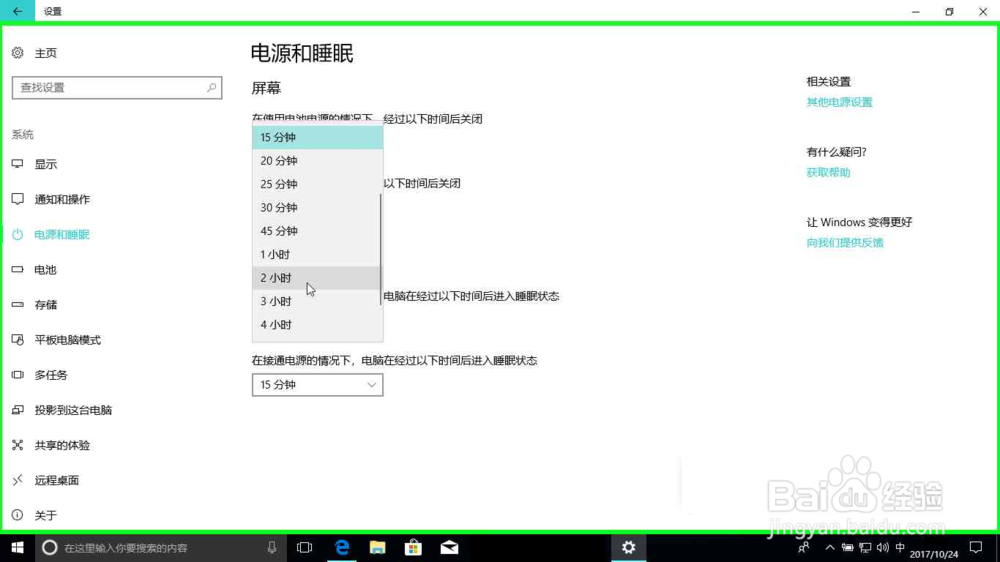The height and width of the screenshot is (562, 1000).
Task: Click the 中 input method indicator
Action: point(900,547)
